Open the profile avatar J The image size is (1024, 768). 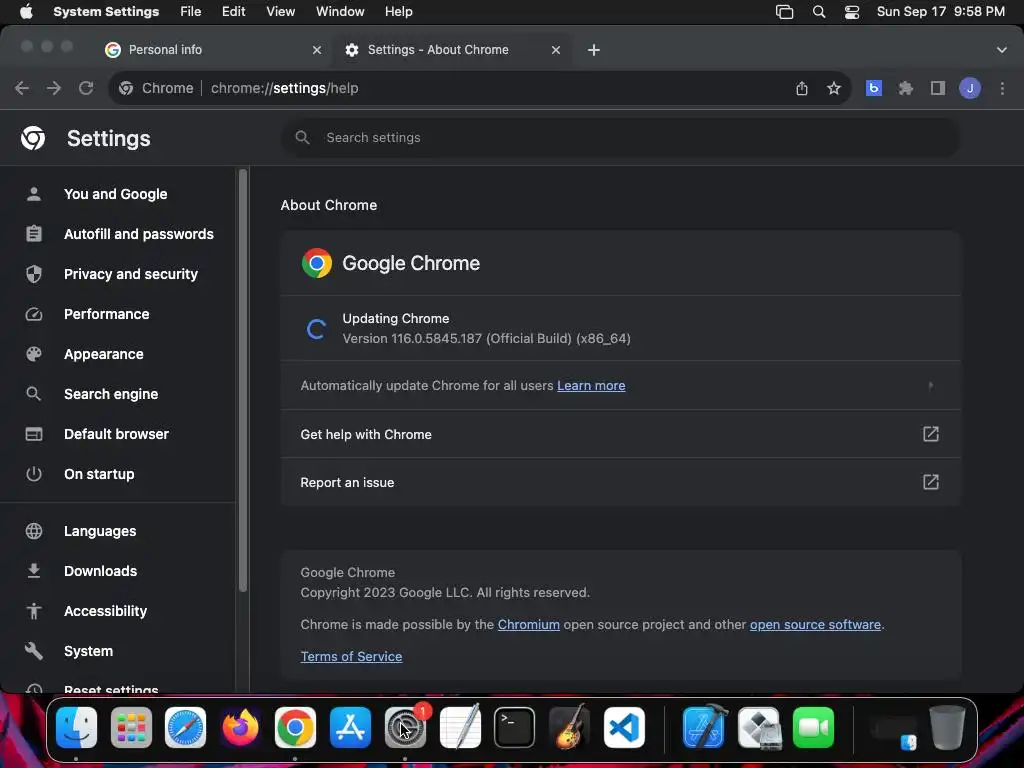(970, 88)
